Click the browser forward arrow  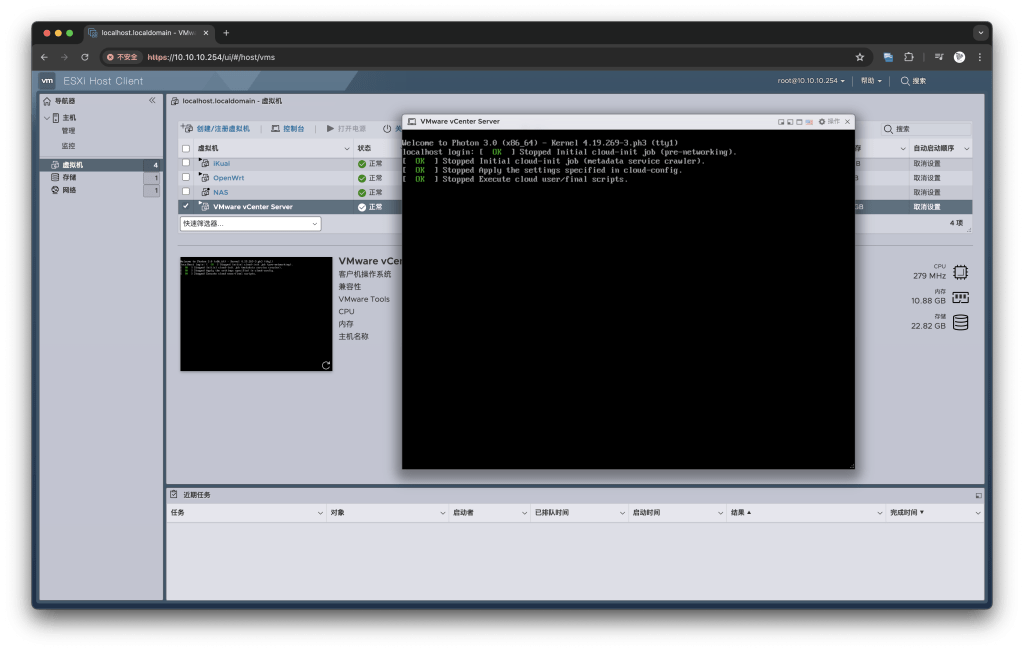click(x=64, y=57)
